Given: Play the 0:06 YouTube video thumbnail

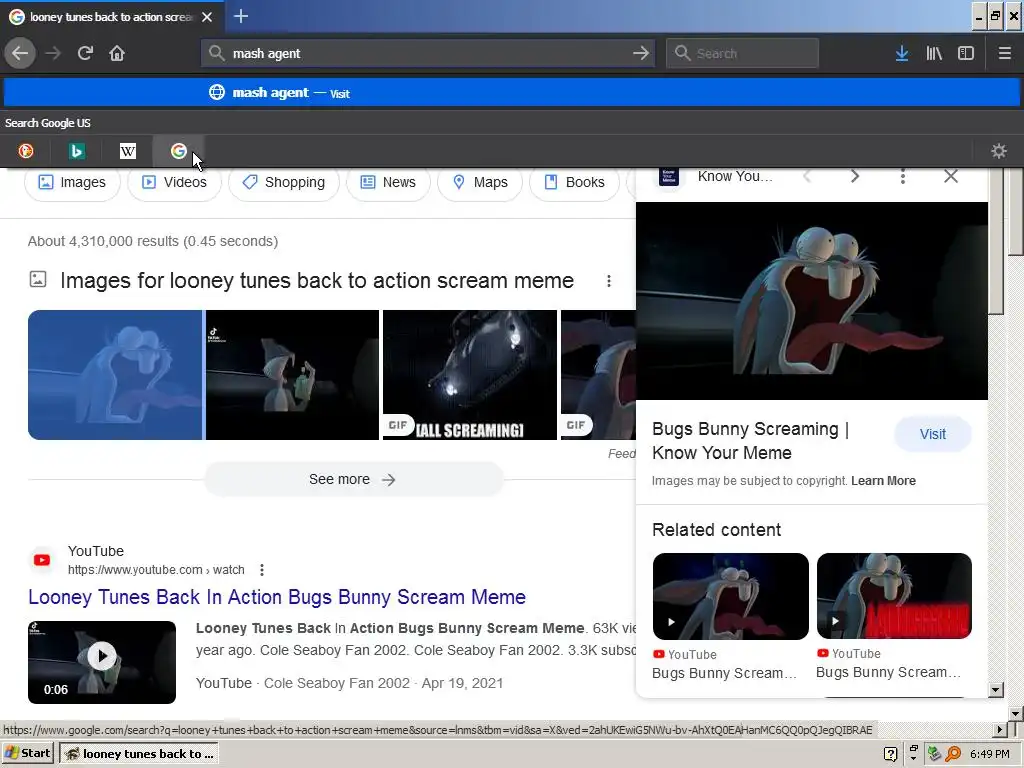Looking at the screenshot, I should click(x=102, y=662).
